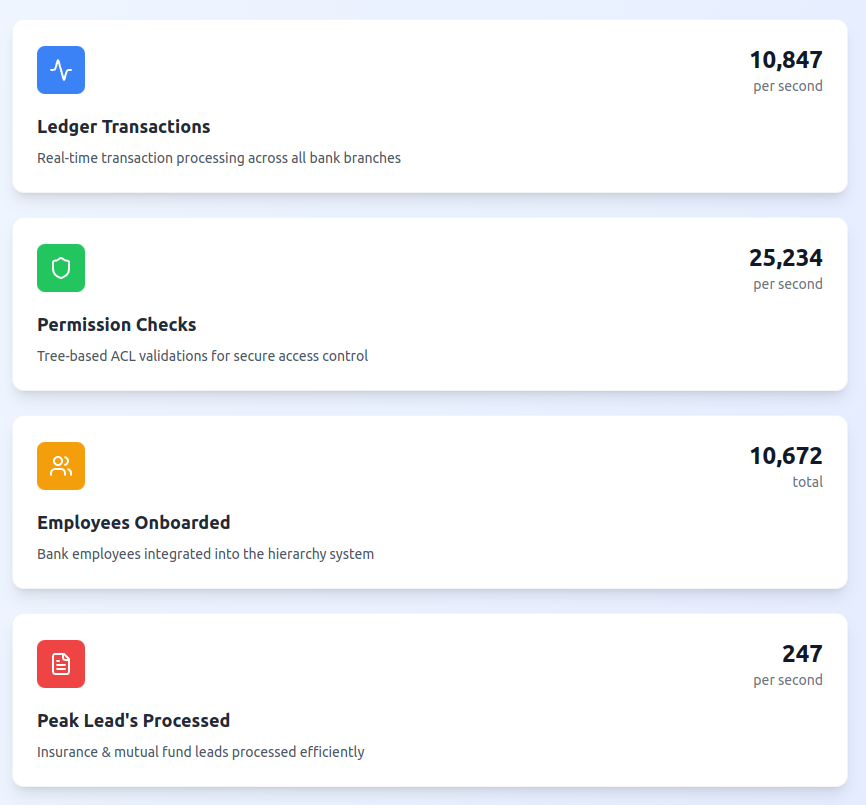Click the red document icon

(x=61, y=664)
